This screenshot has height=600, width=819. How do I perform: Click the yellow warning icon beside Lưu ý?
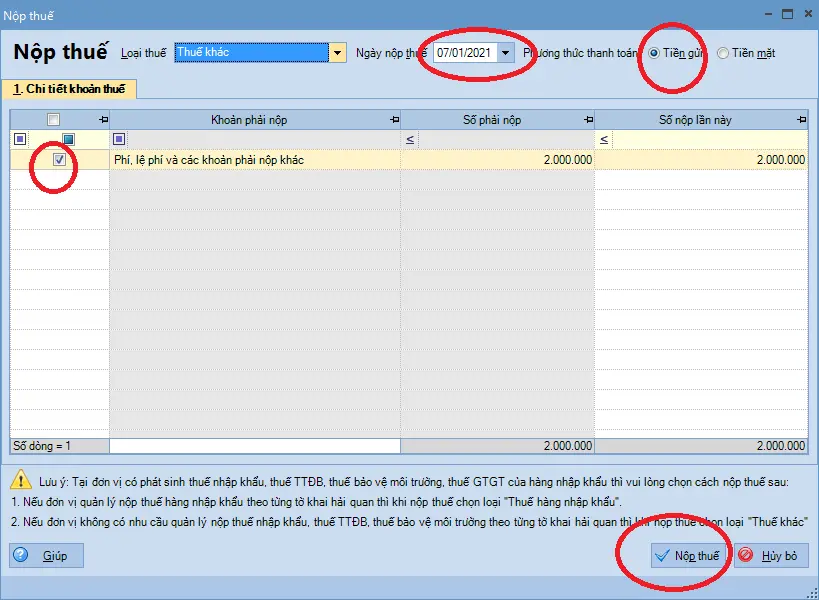click(x=21, y=479)
